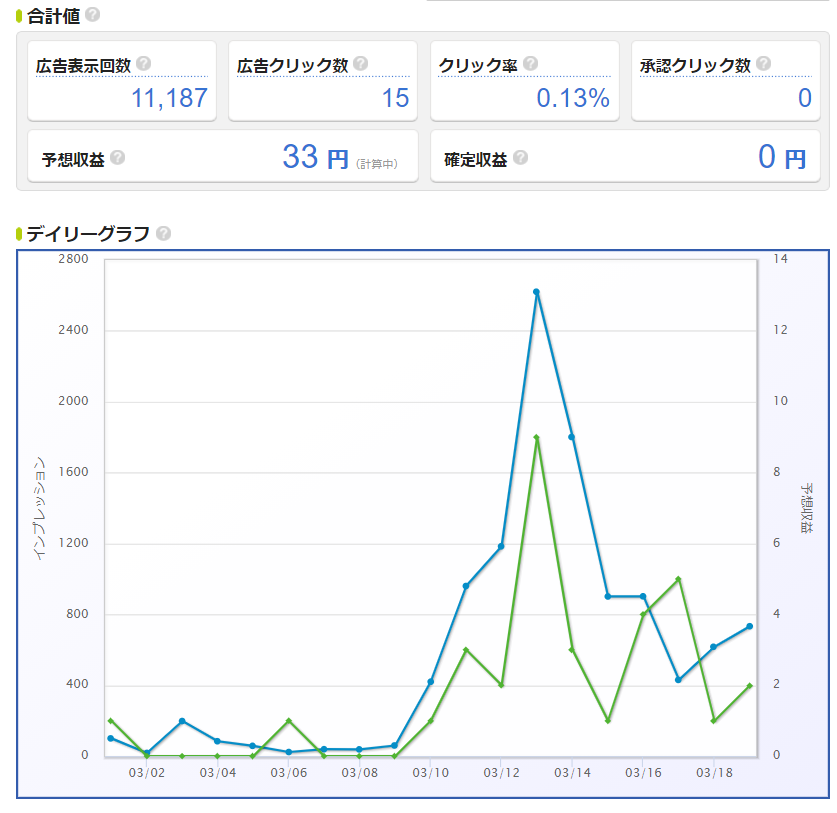Select the 0 円 confirmed revenue value
The width and height of the screenshot is (837, 813).
(782, 157)
